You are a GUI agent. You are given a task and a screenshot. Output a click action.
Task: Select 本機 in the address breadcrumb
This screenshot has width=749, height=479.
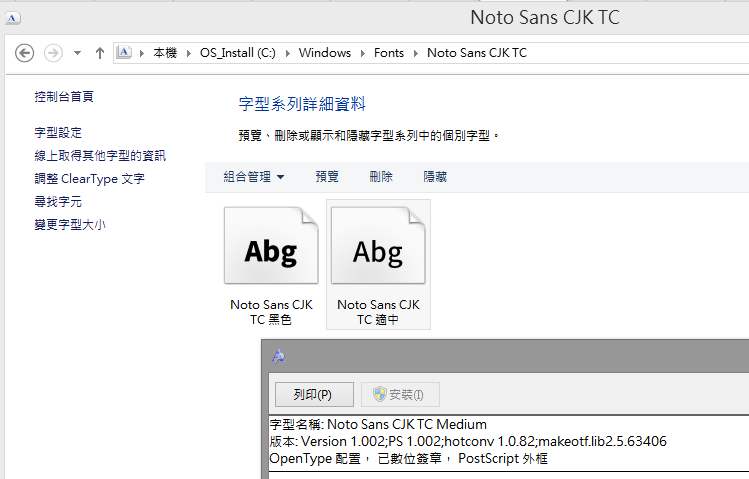pyautogui.click(x=165, y=53)
